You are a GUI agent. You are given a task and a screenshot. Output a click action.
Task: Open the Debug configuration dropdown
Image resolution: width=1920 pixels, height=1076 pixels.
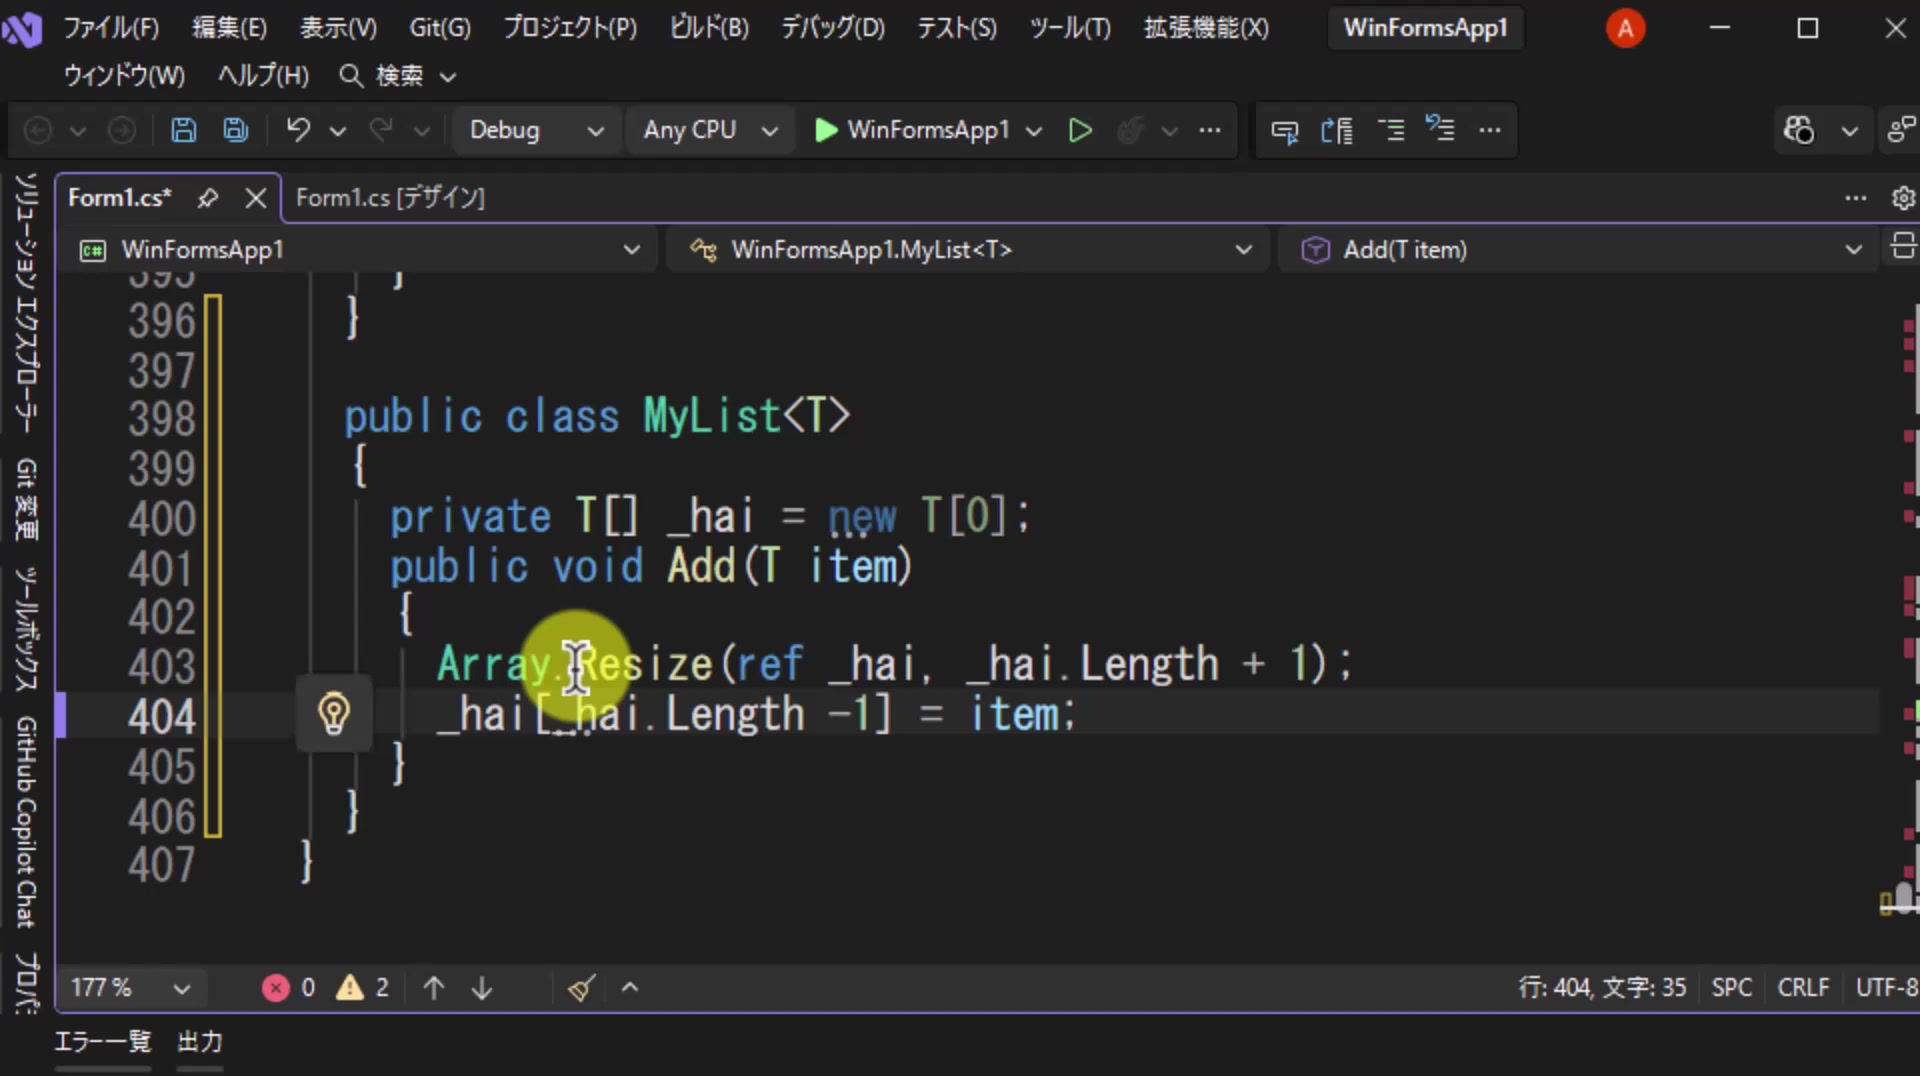point(536,130)
